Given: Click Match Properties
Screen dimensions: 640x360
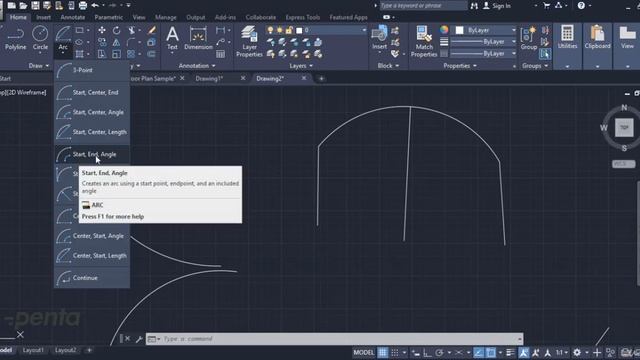Looking at the screenshot, I should tap(424, 41).
